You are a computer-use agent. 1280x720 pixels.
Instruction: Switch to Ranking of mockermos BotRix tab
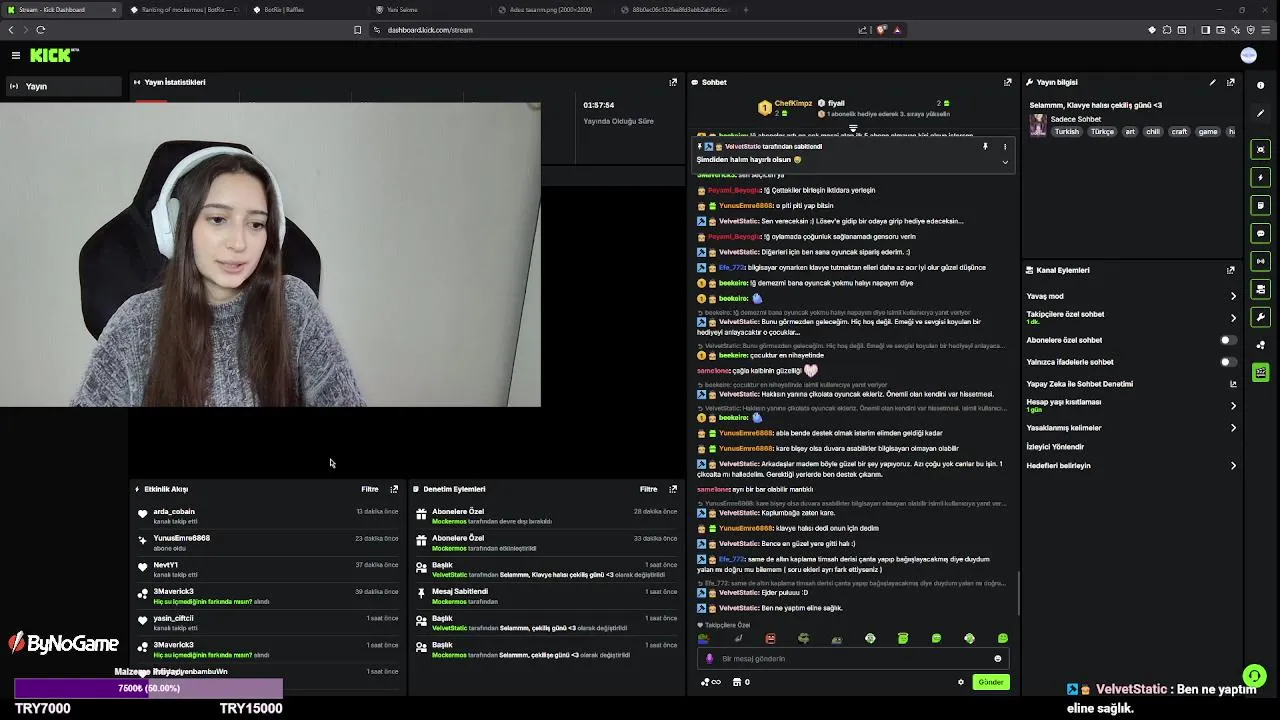tap(184, 10)
